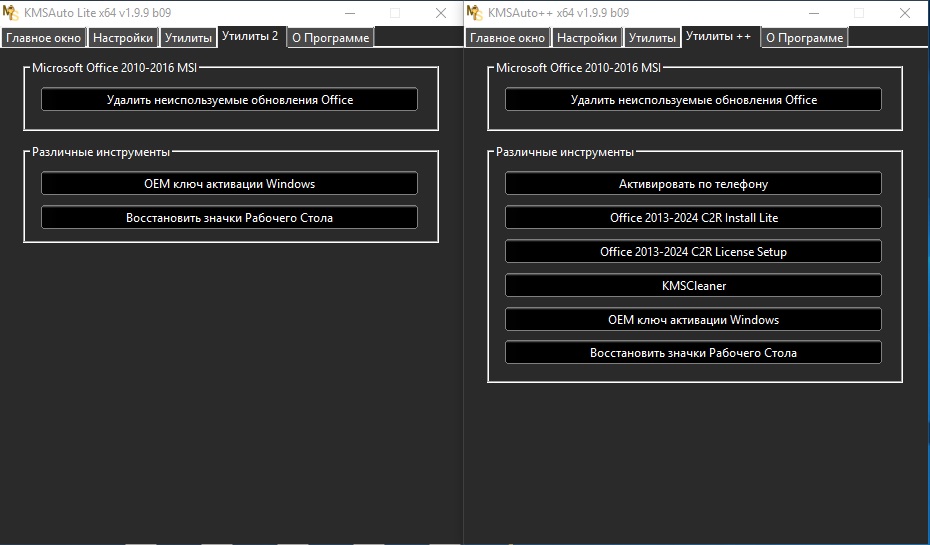Switch to Утилиты tab in KMSAuto++ window
930x545 pixels.
coord(652,38)
